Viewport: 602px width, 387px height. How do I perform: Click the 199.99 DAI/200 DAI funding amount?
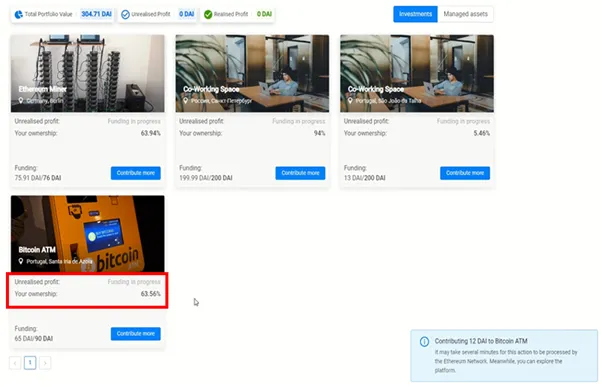[205, 178]
